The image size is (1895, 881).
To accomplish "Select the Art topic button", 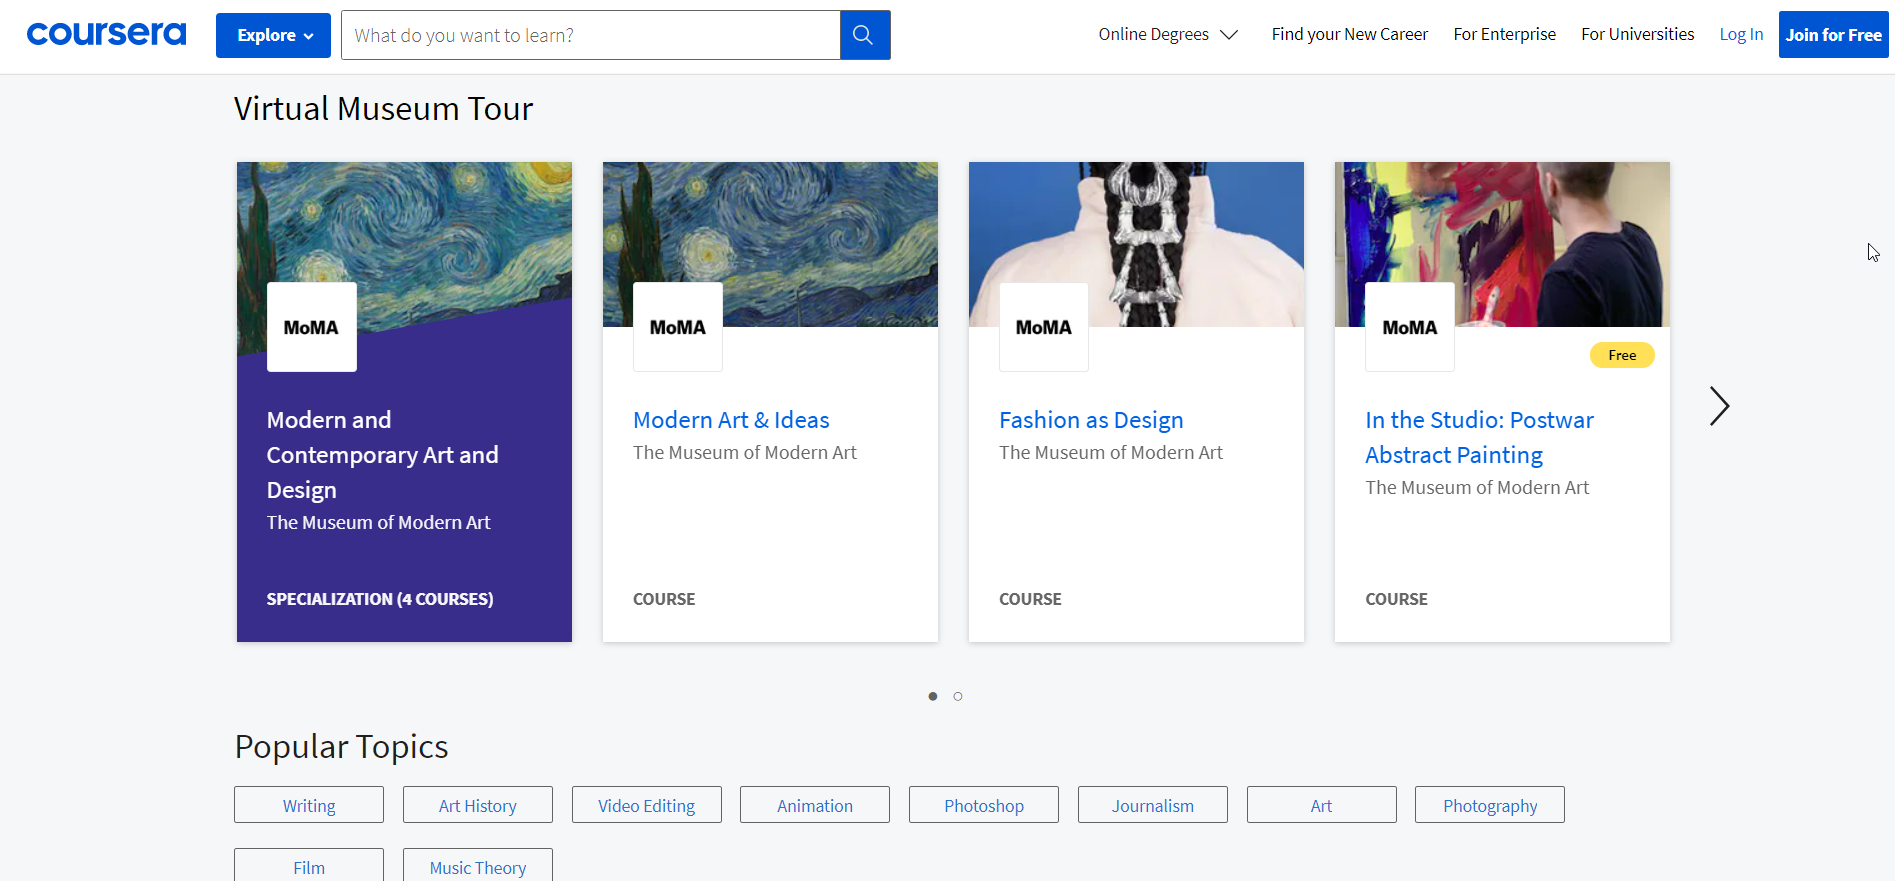I will coord(1322,805).
